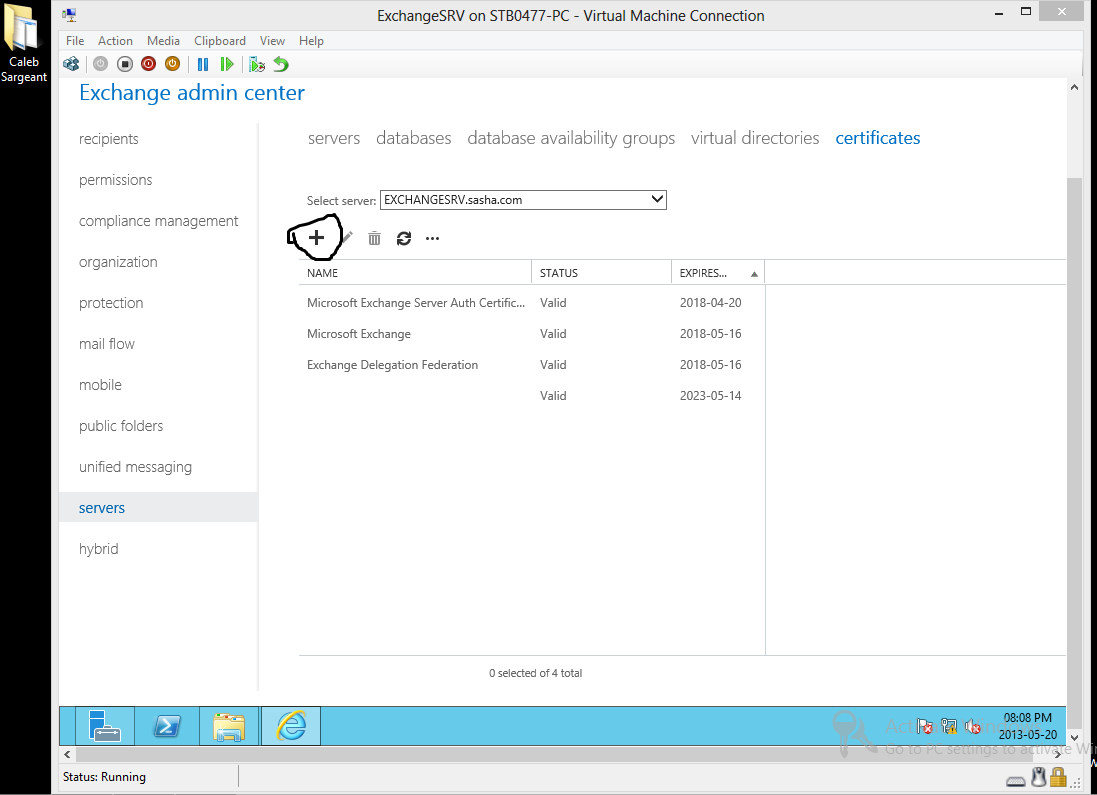Screen dimensions: 1097x795
Task: Open the protection section
Action: click(111, 303)
